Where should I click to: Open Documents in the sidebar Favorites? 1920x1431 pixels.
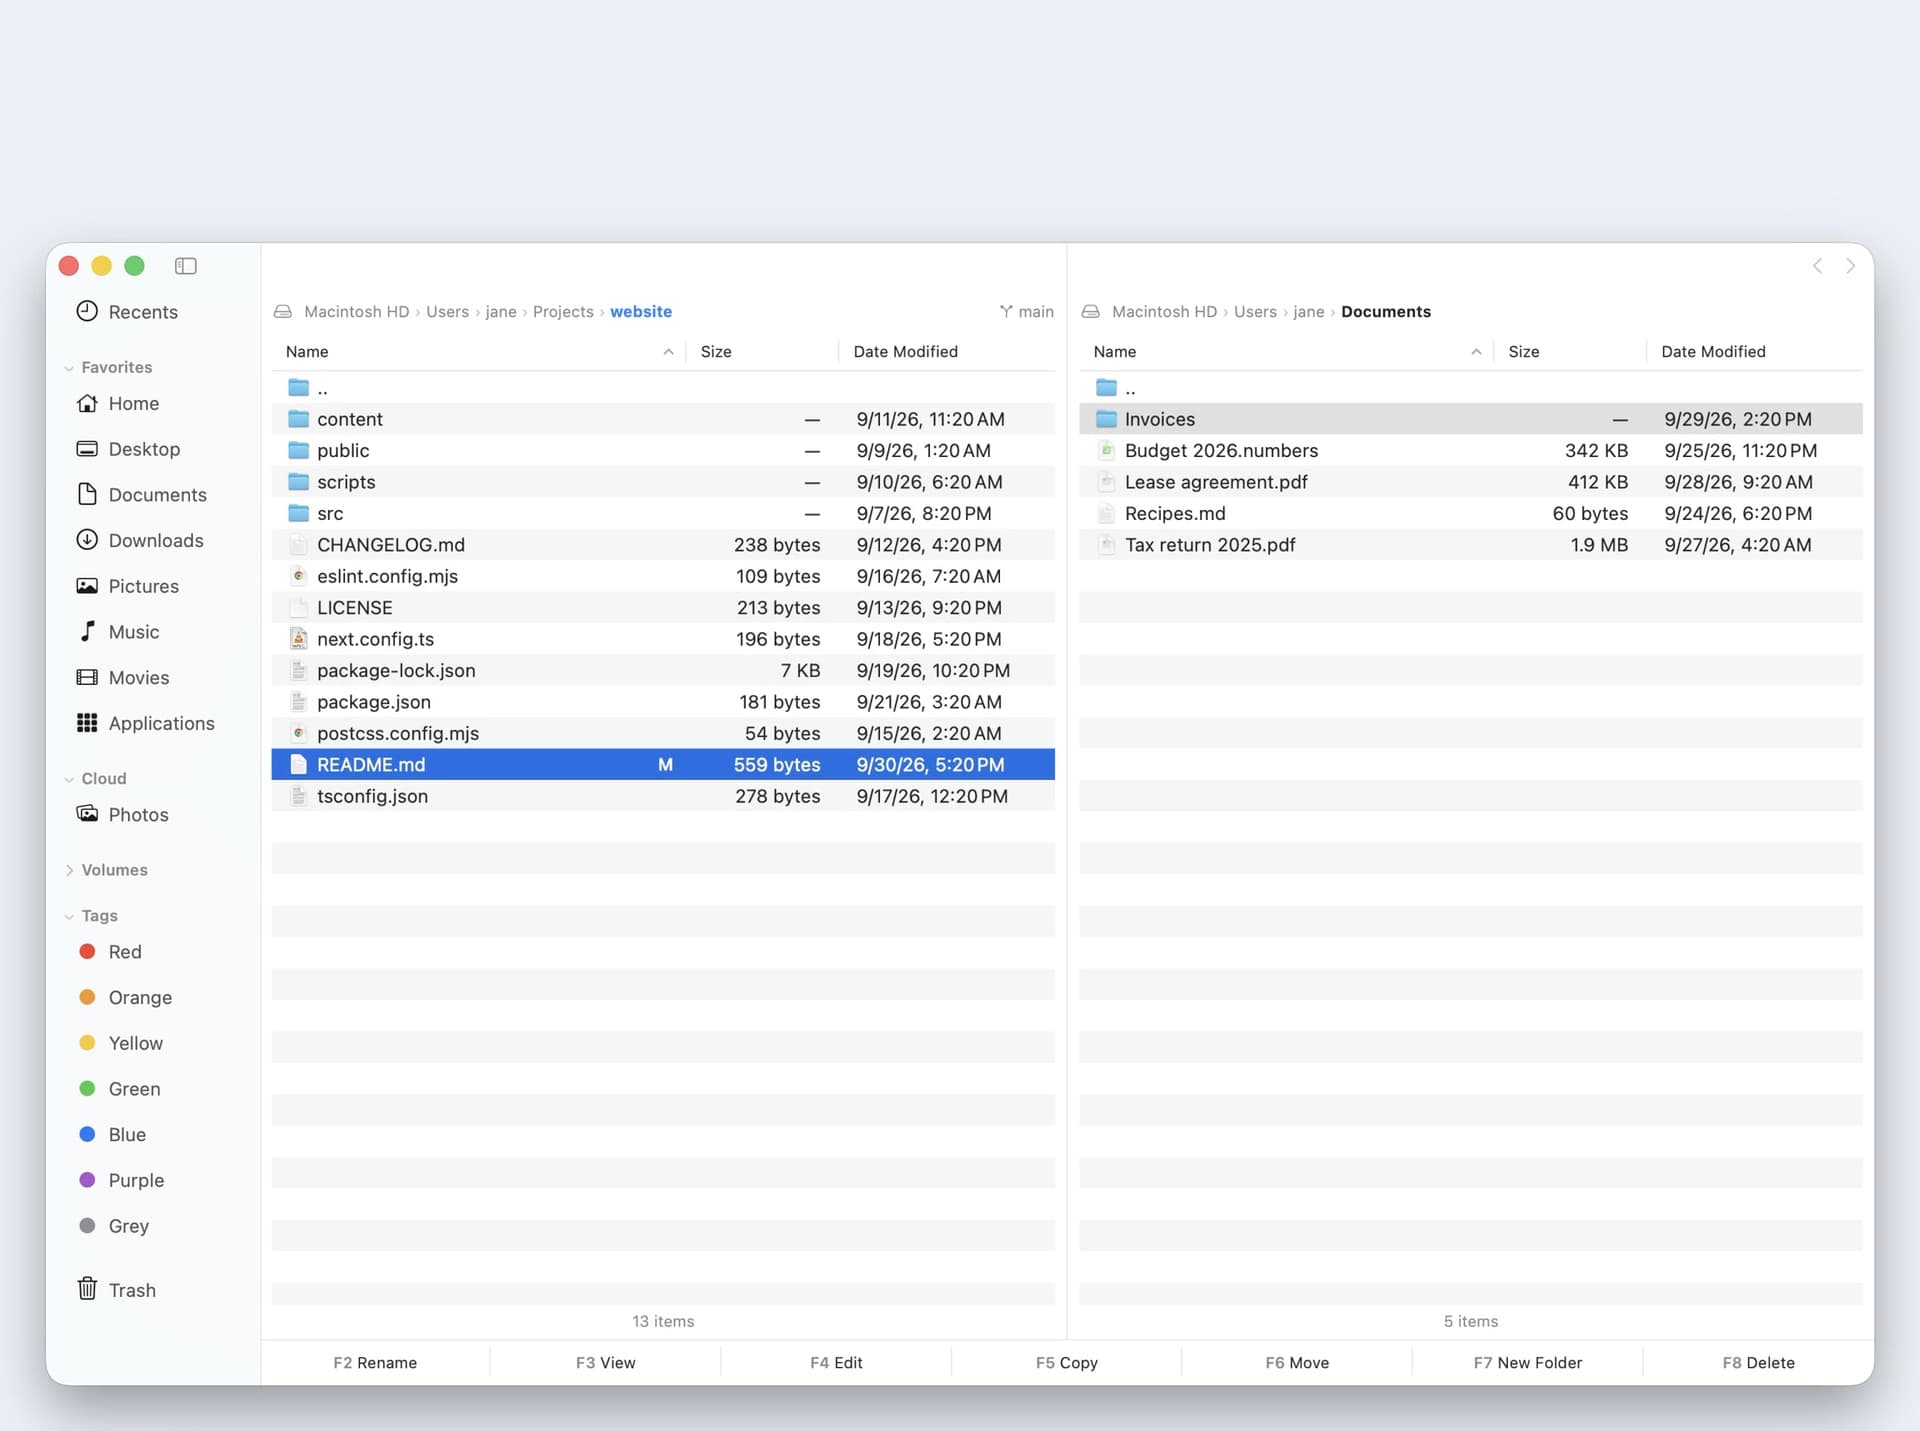[141, 495]
